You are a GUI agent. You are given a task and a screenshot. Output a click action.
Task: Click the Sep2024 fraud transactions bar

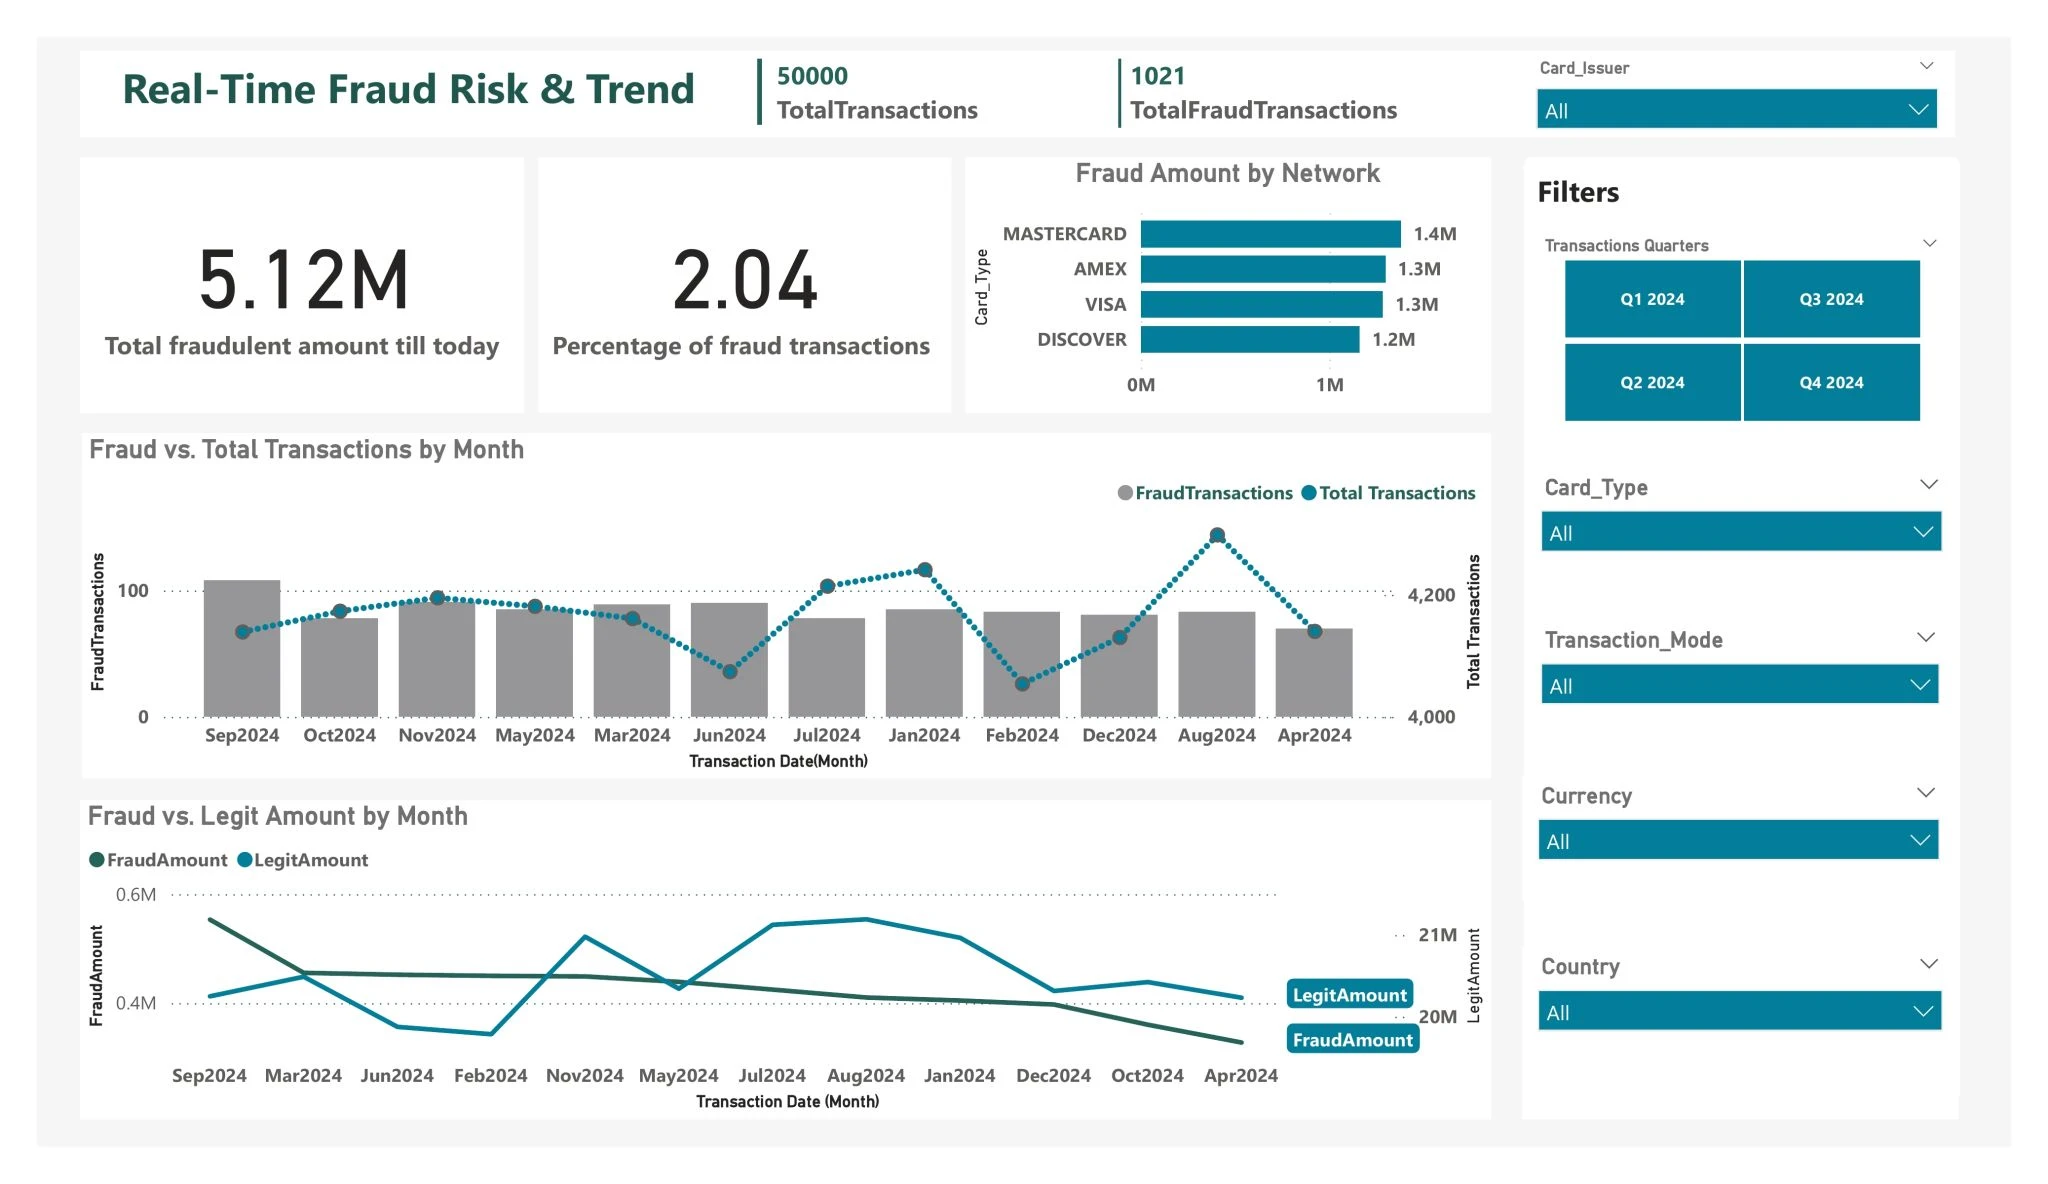(x=242, y=680)
